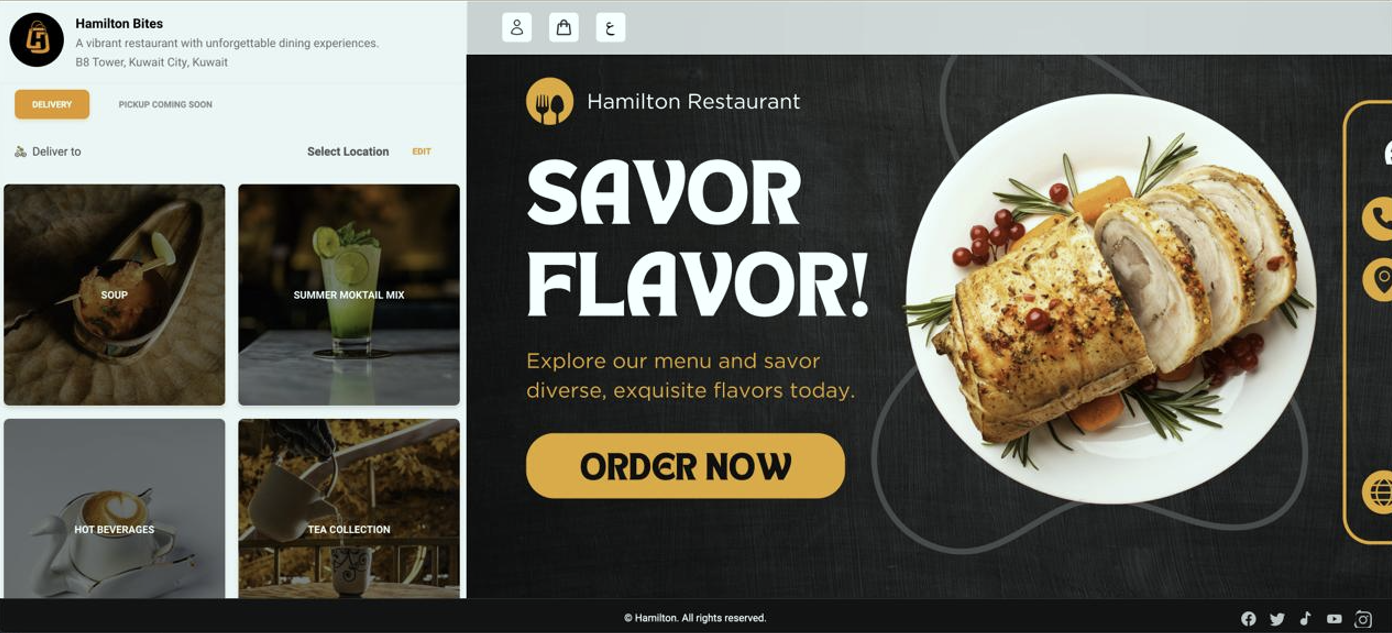Visit the Facebook page from the footer
The width and height of the screenshot is (1392, 633).
(1248, 619)
